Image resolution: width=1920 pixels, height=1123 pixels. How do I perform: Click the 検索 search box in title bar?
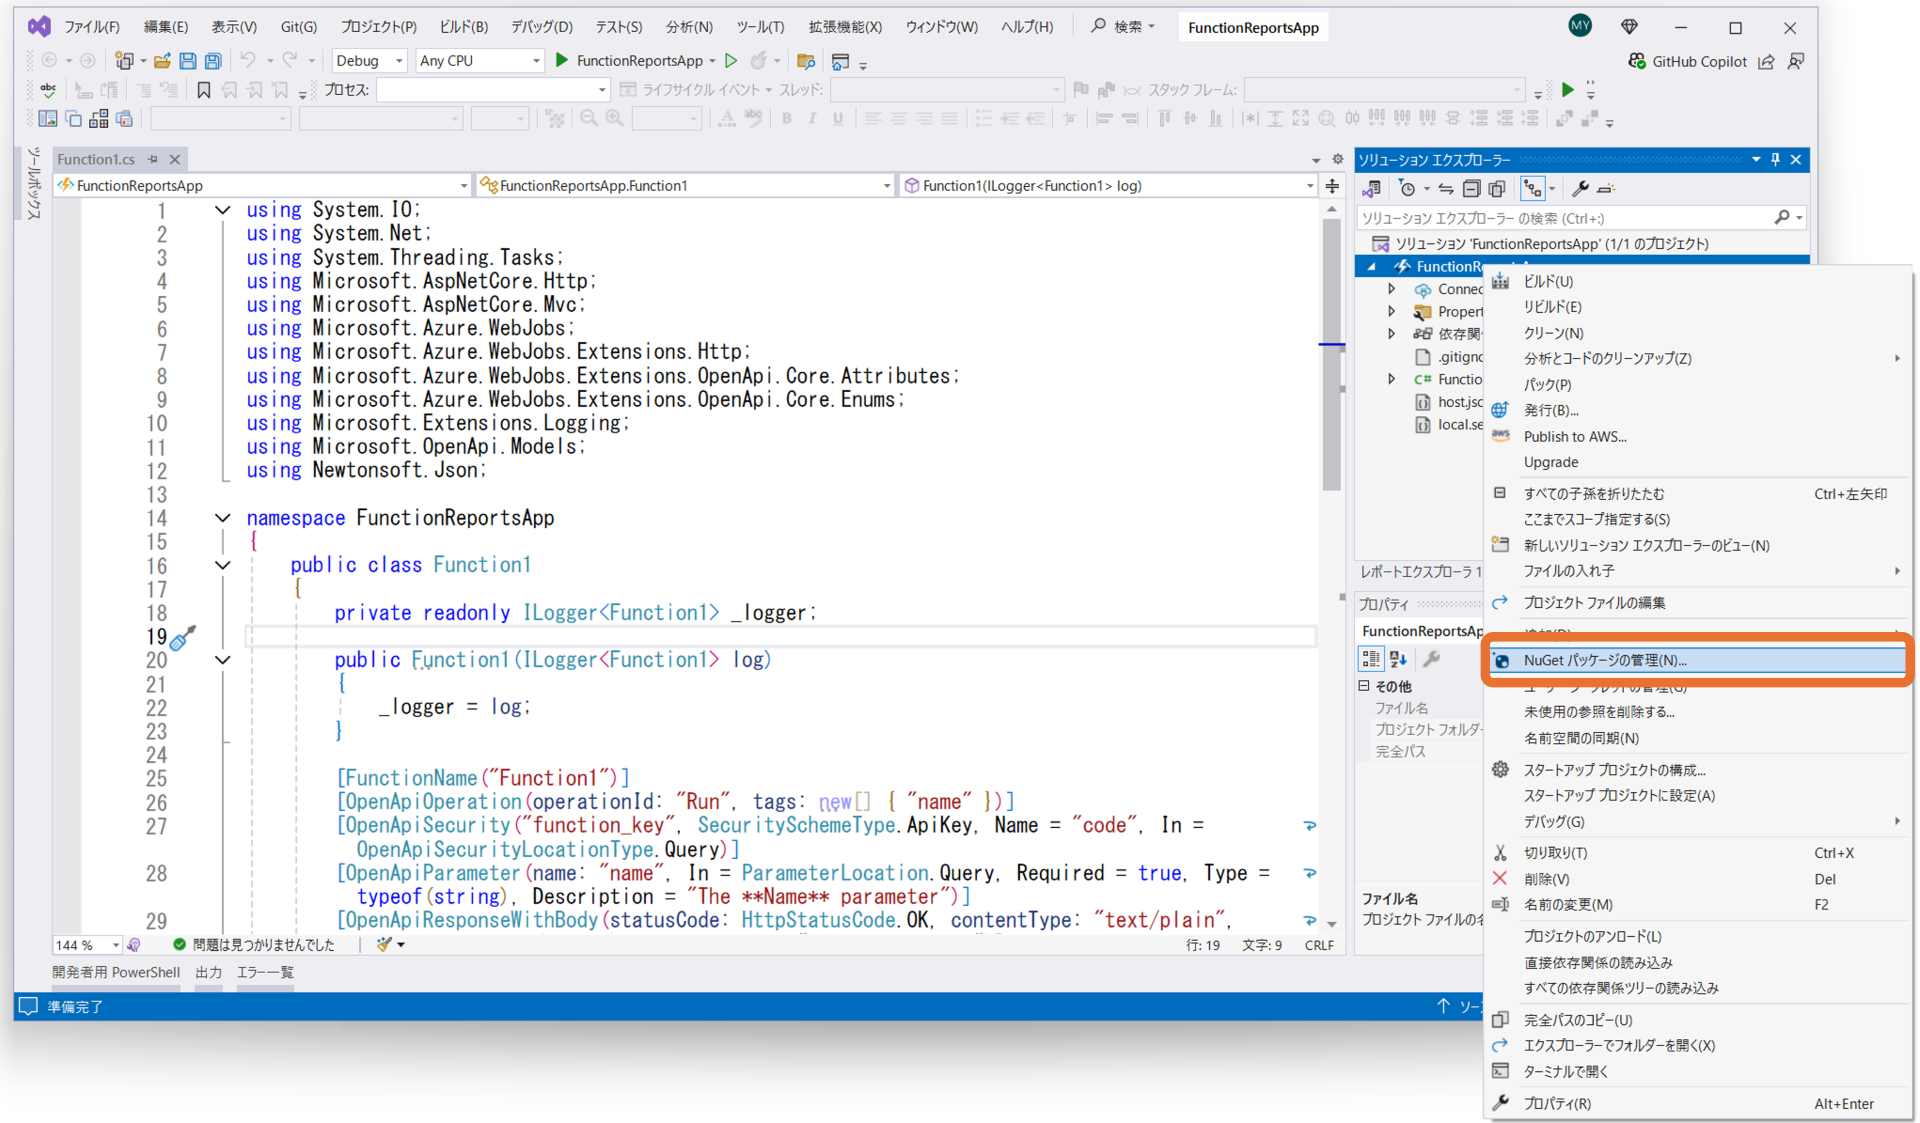1124,27
